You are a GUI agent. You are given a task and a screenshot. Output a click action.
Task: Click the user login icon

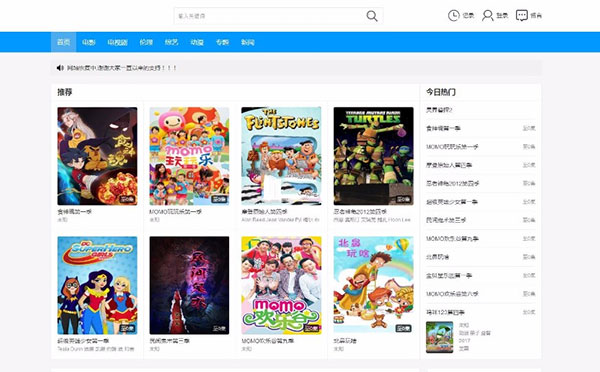pyautogui.click(x=487, y=16)
